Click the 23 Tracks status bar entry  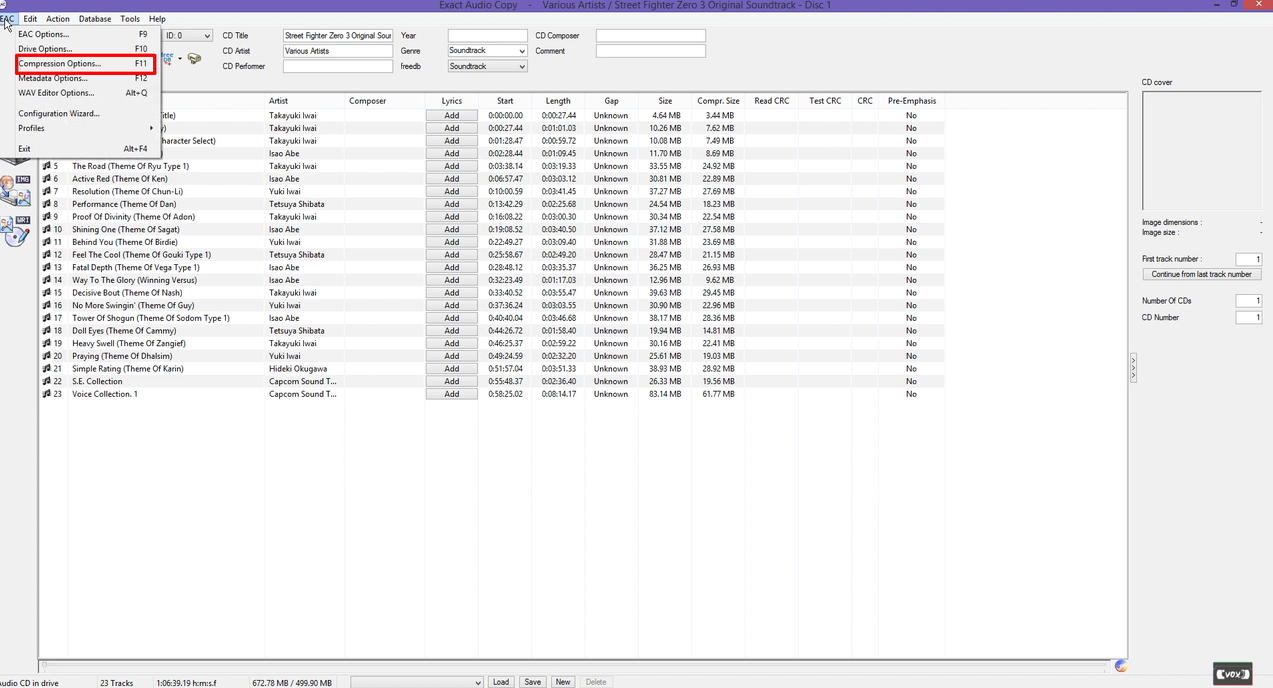[117, 683]
